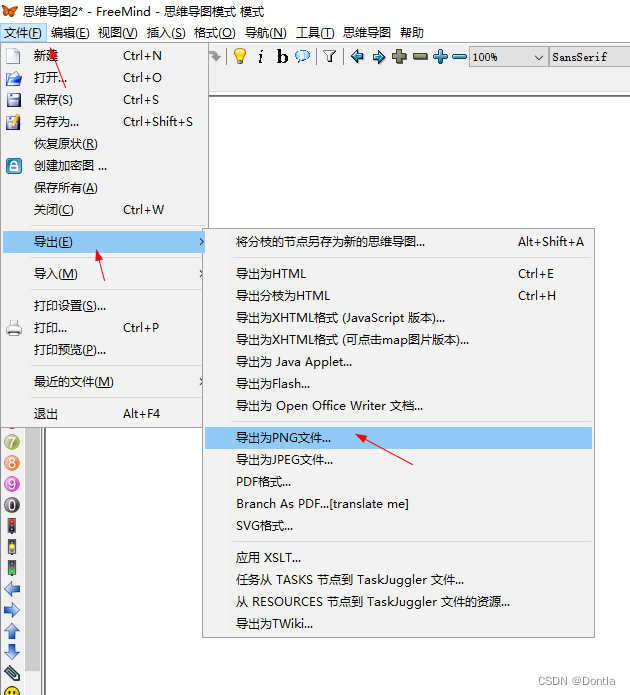Click the redo arrow toolbar icon
This screenshot has height=695, width=630.
pyautogui.click(x=215, y=57)
